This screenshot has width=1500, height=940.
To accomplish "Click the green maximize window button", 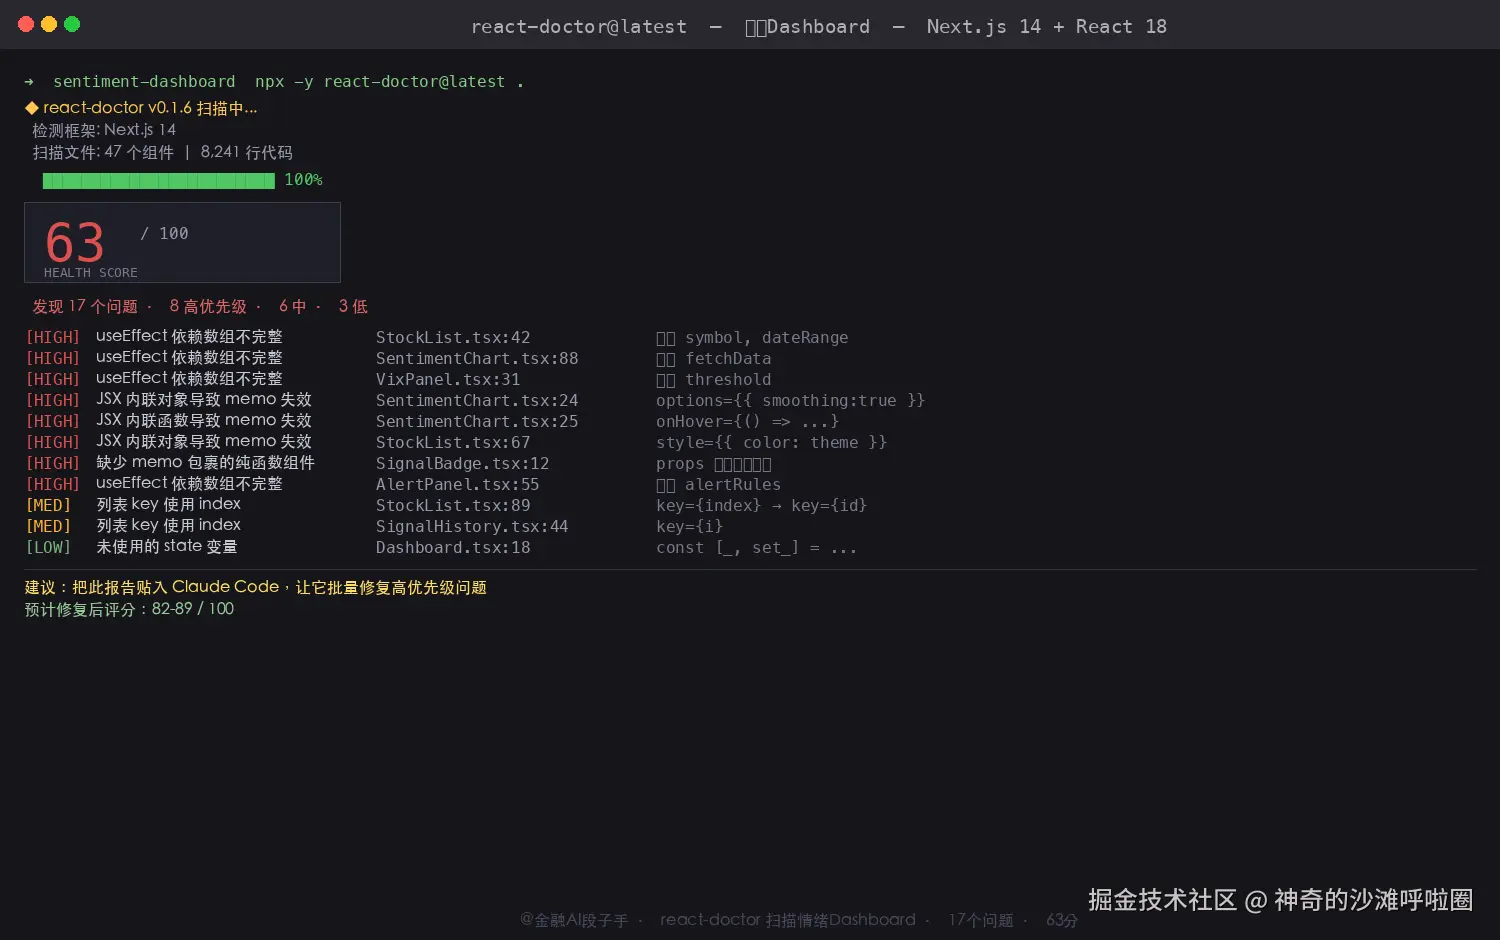I will tap(72, 24).
